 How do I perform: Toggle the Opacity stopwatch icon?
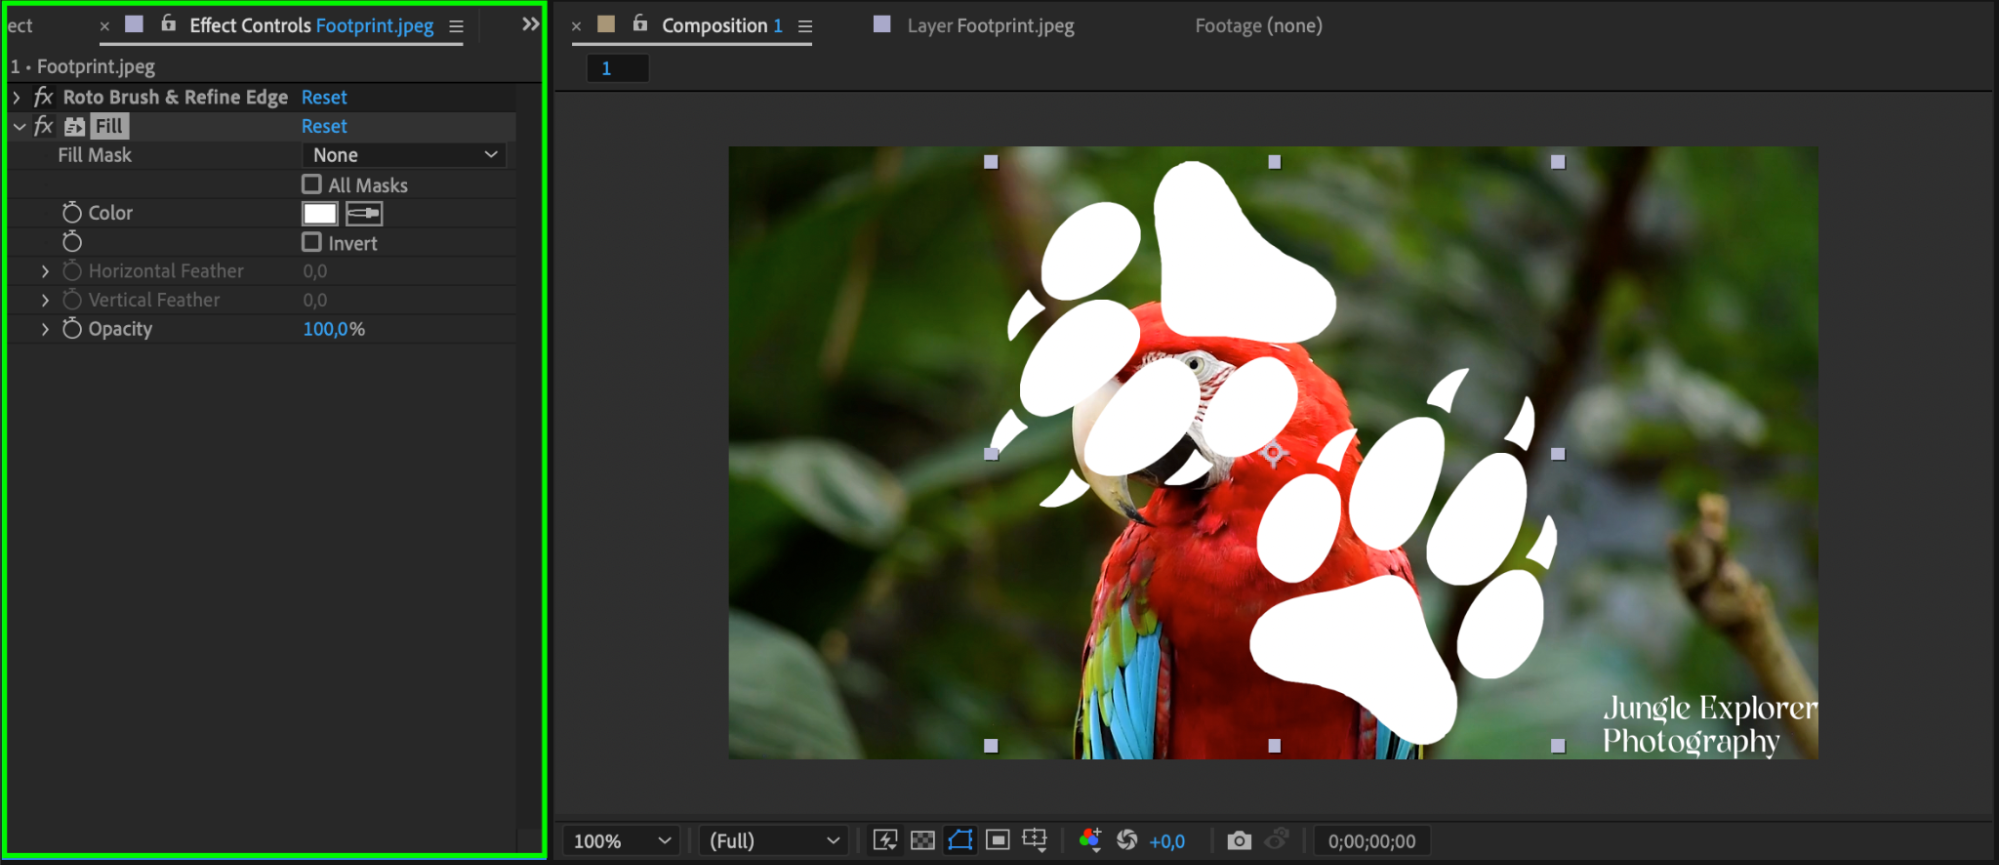[72, 329]
